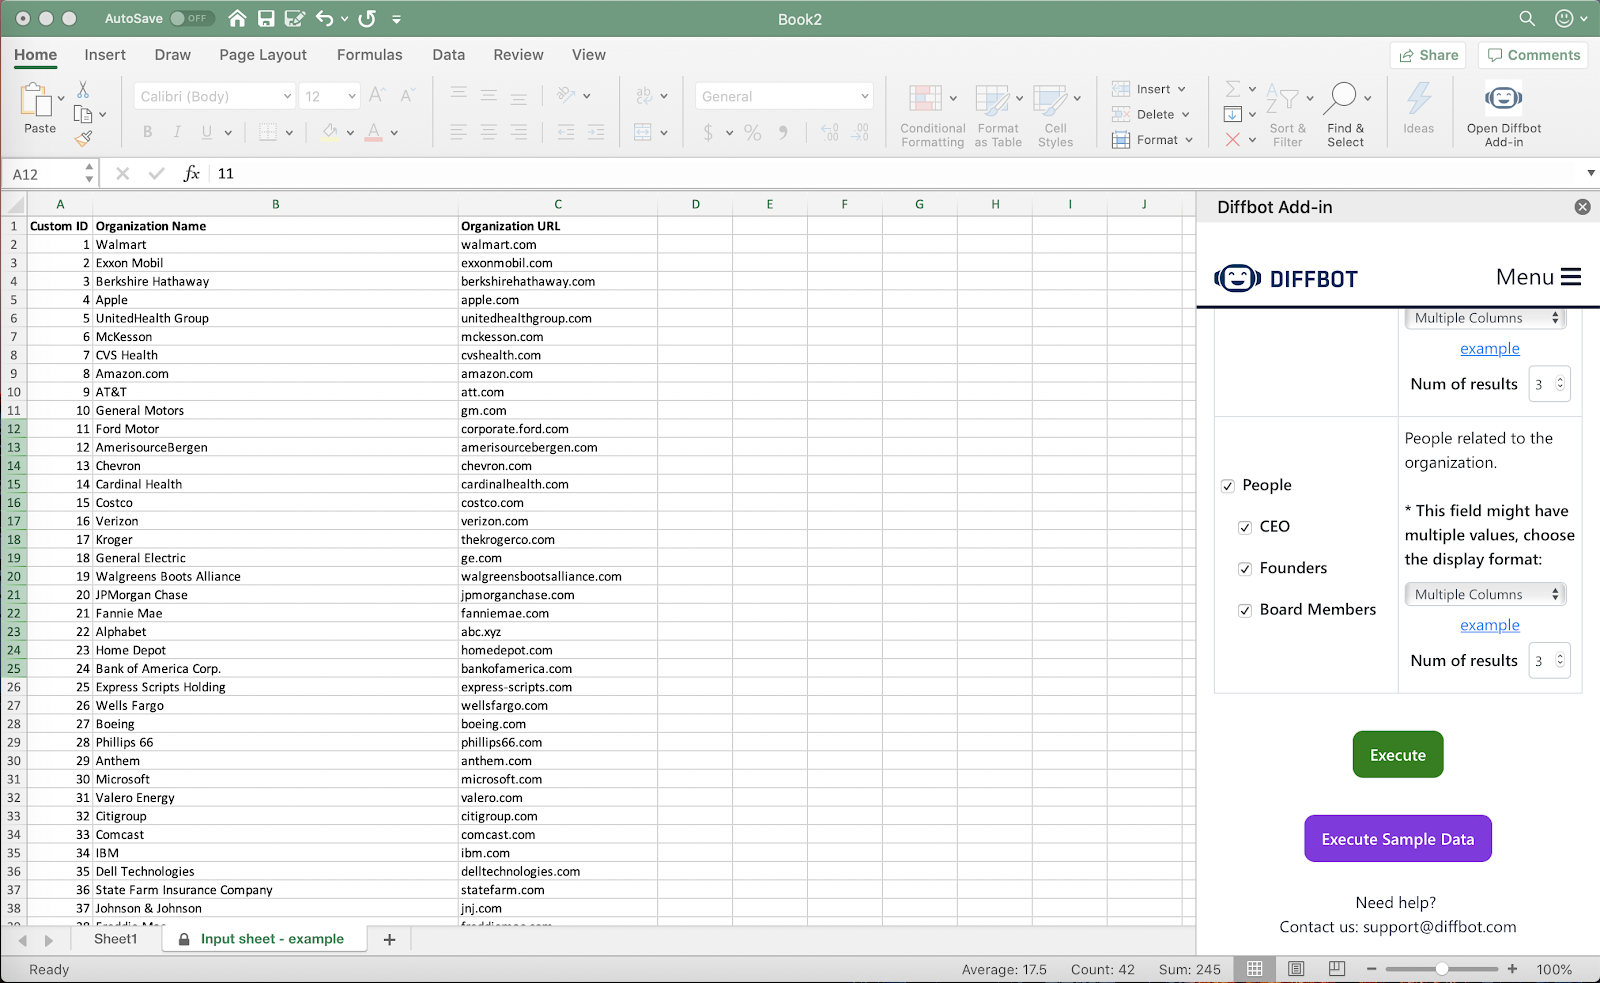Click the fill color bucket swatch
This screenshot has height=983, width=1600.
point(330,132)
